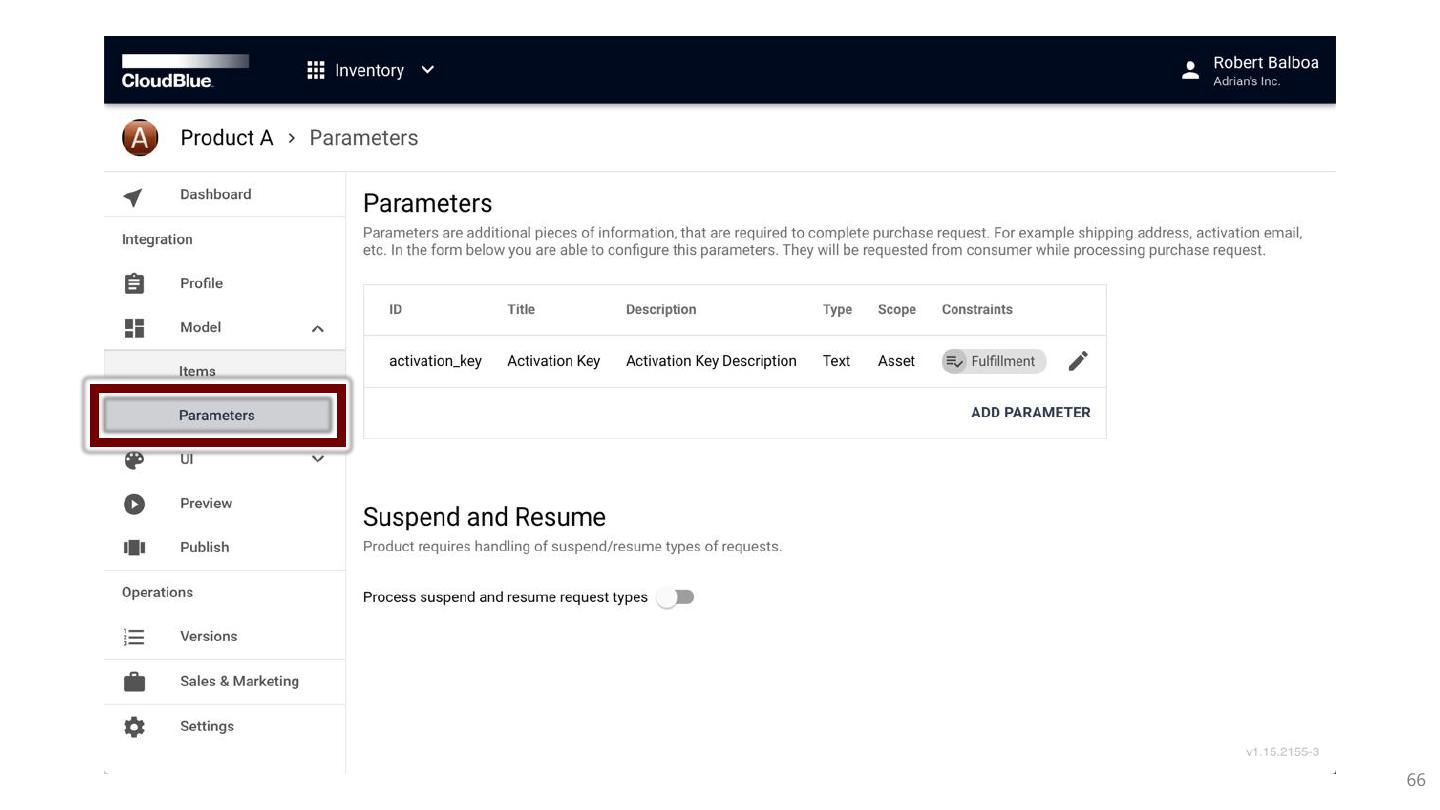Click the Settings gear icon
Viewport: 1440px width, 810px height.
(x=134, y=727)
